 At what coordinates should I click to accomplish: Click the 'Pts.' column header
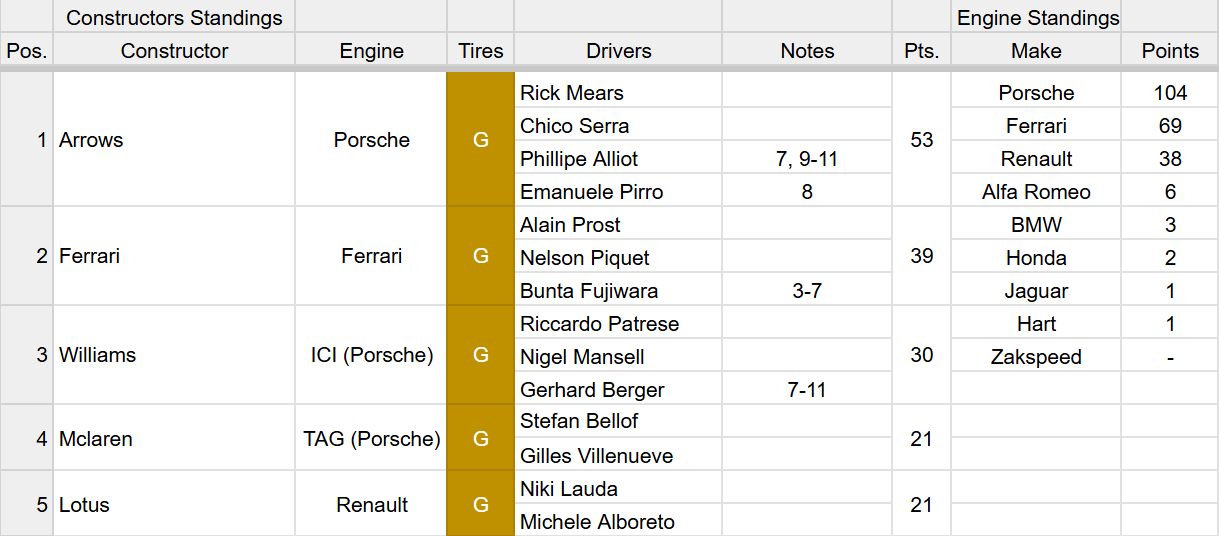921,50
